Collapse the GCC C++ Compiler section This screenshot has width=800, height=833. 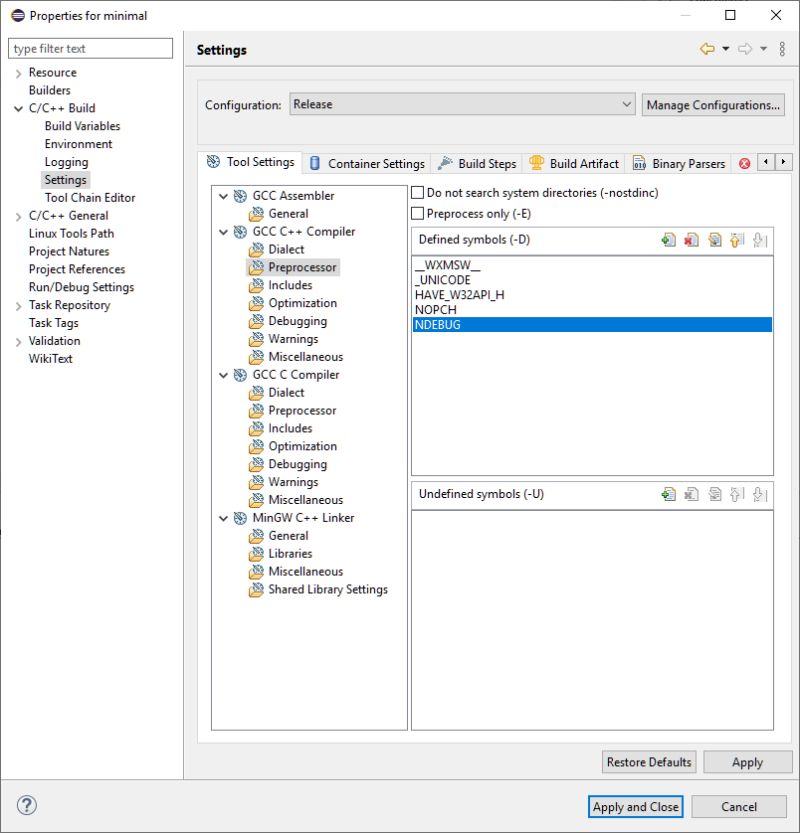click(x=222, y=231)
